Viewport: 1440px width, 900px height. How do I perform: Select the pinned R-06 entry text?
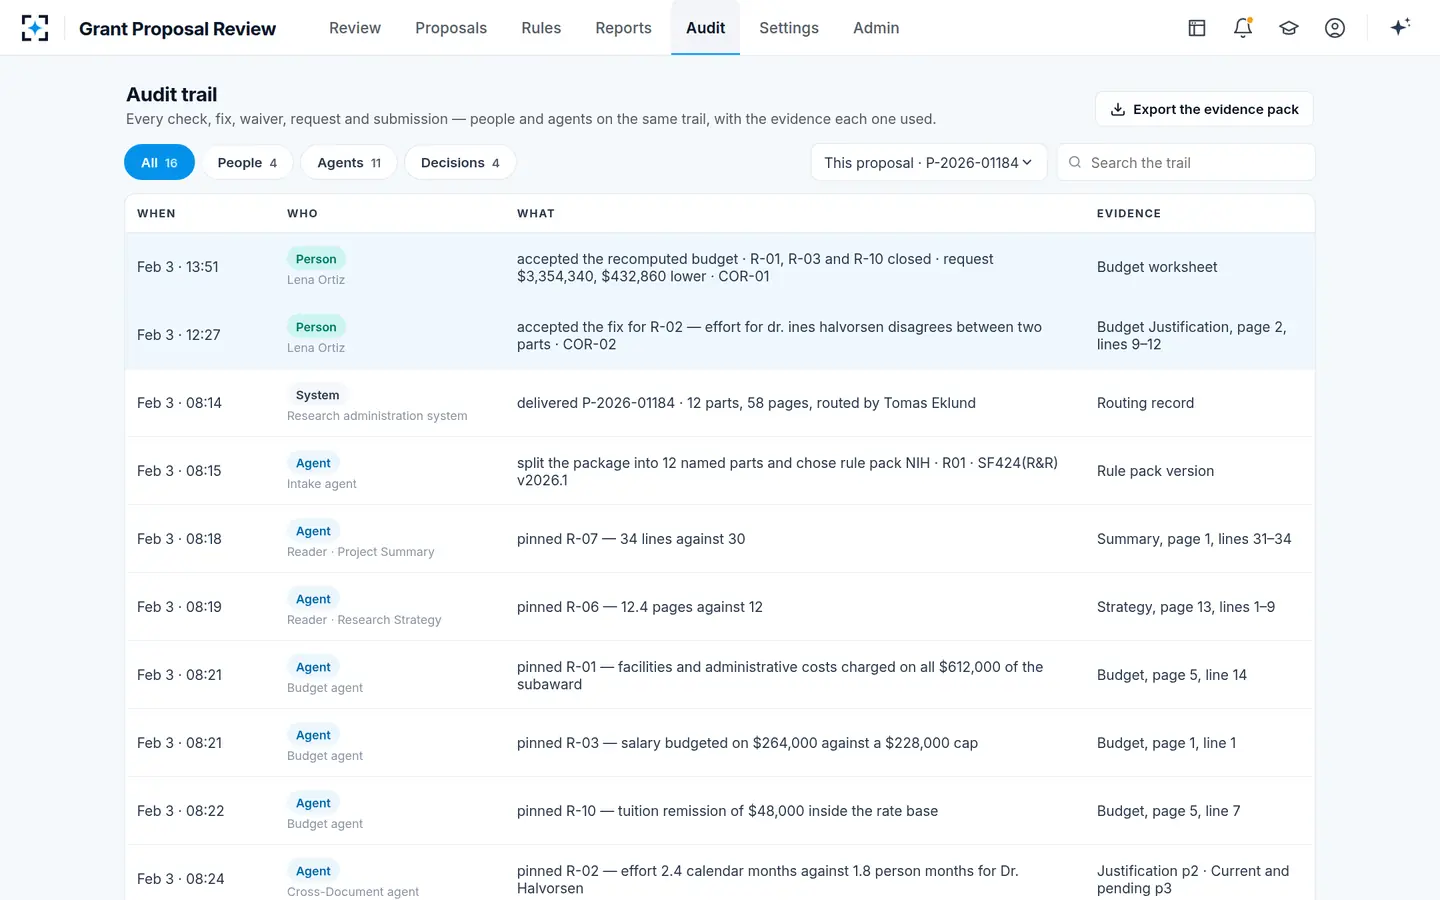[x=640, y=607]
